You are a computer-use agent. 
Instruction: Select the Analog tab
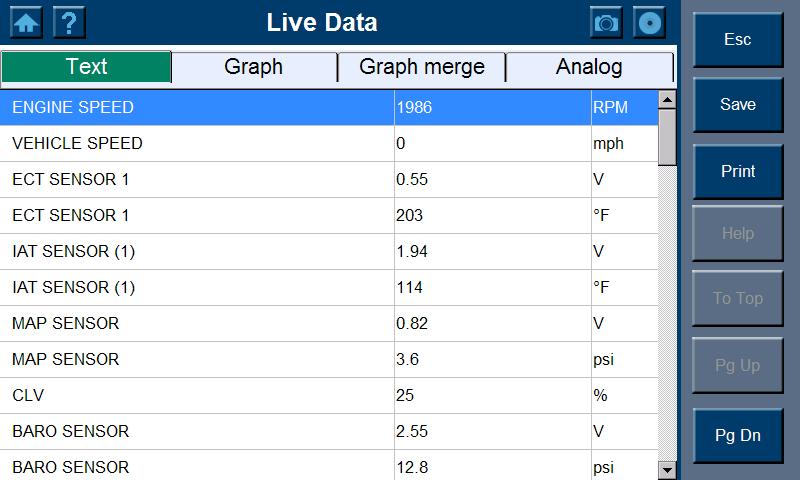[589, 67]
